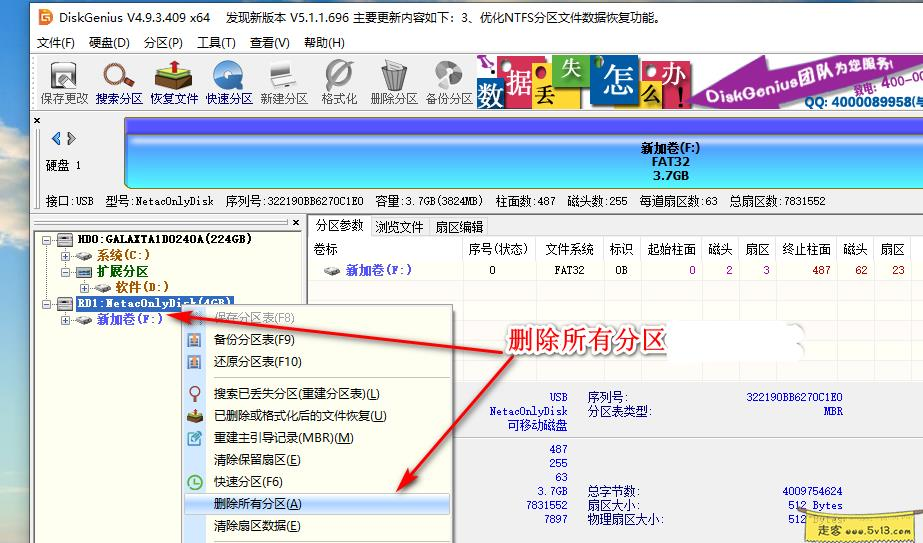Close the disk map panel
Viewport: 923px width, 543px height.
coord(37,120)
